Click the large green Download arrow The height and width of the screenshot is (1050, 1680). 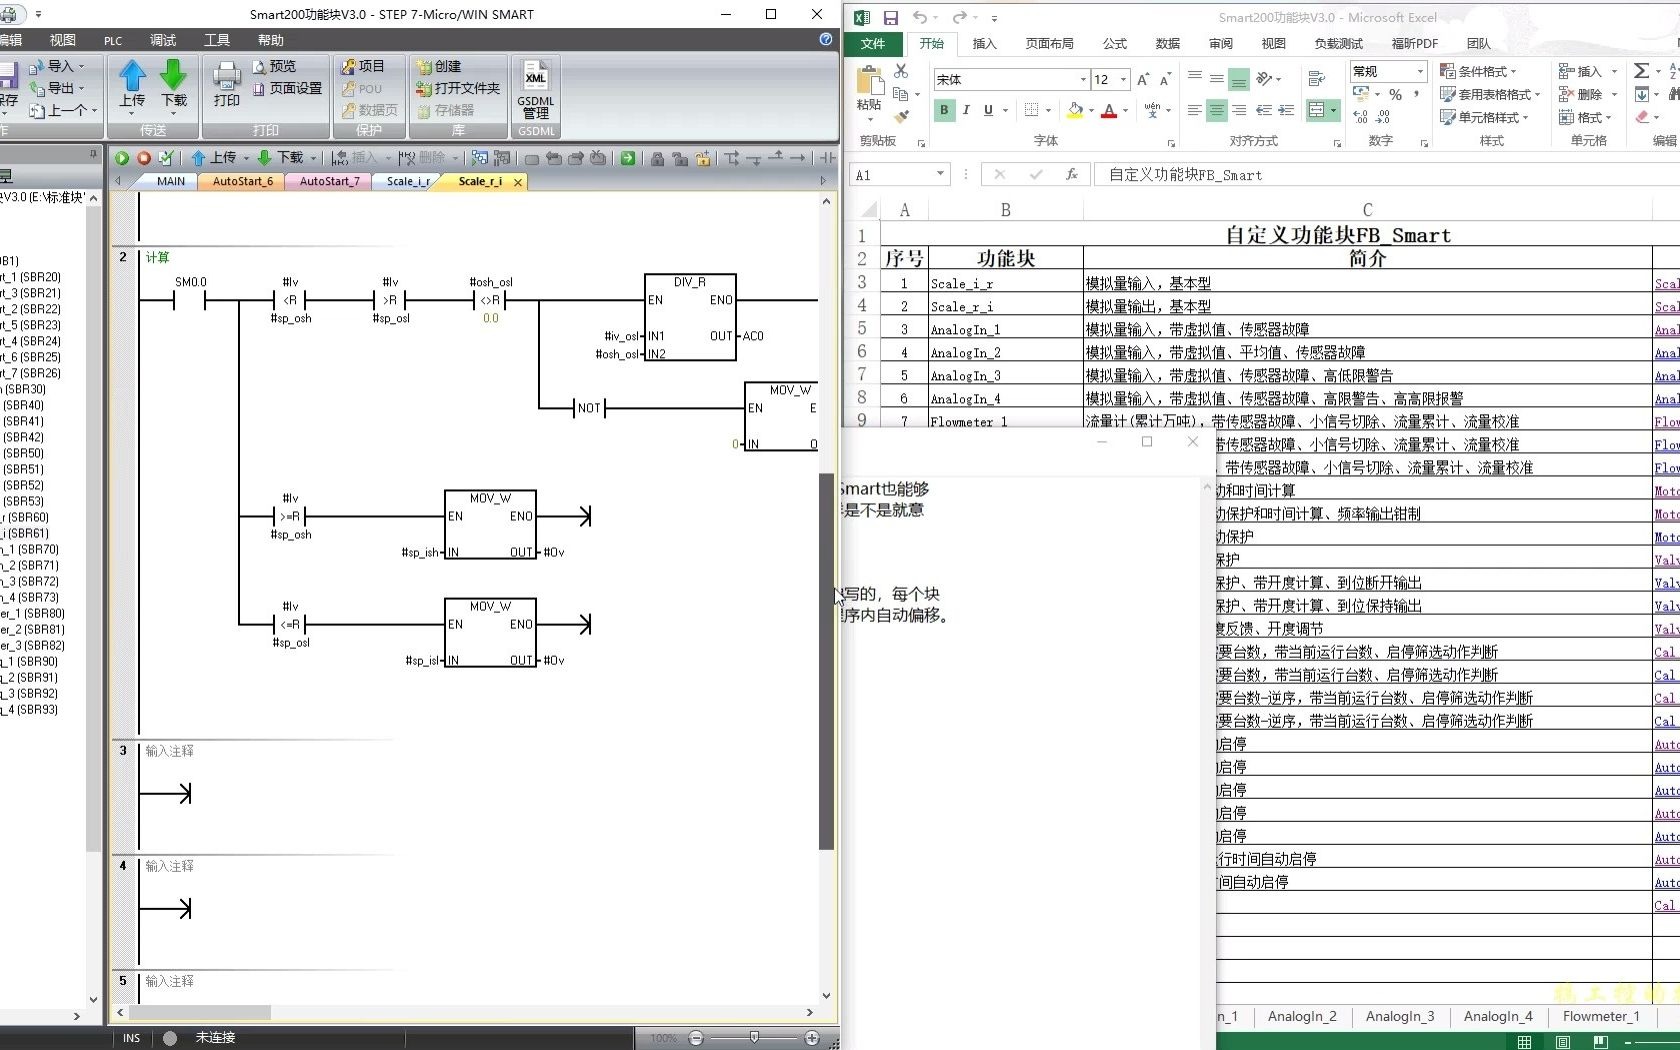(174, 76)
